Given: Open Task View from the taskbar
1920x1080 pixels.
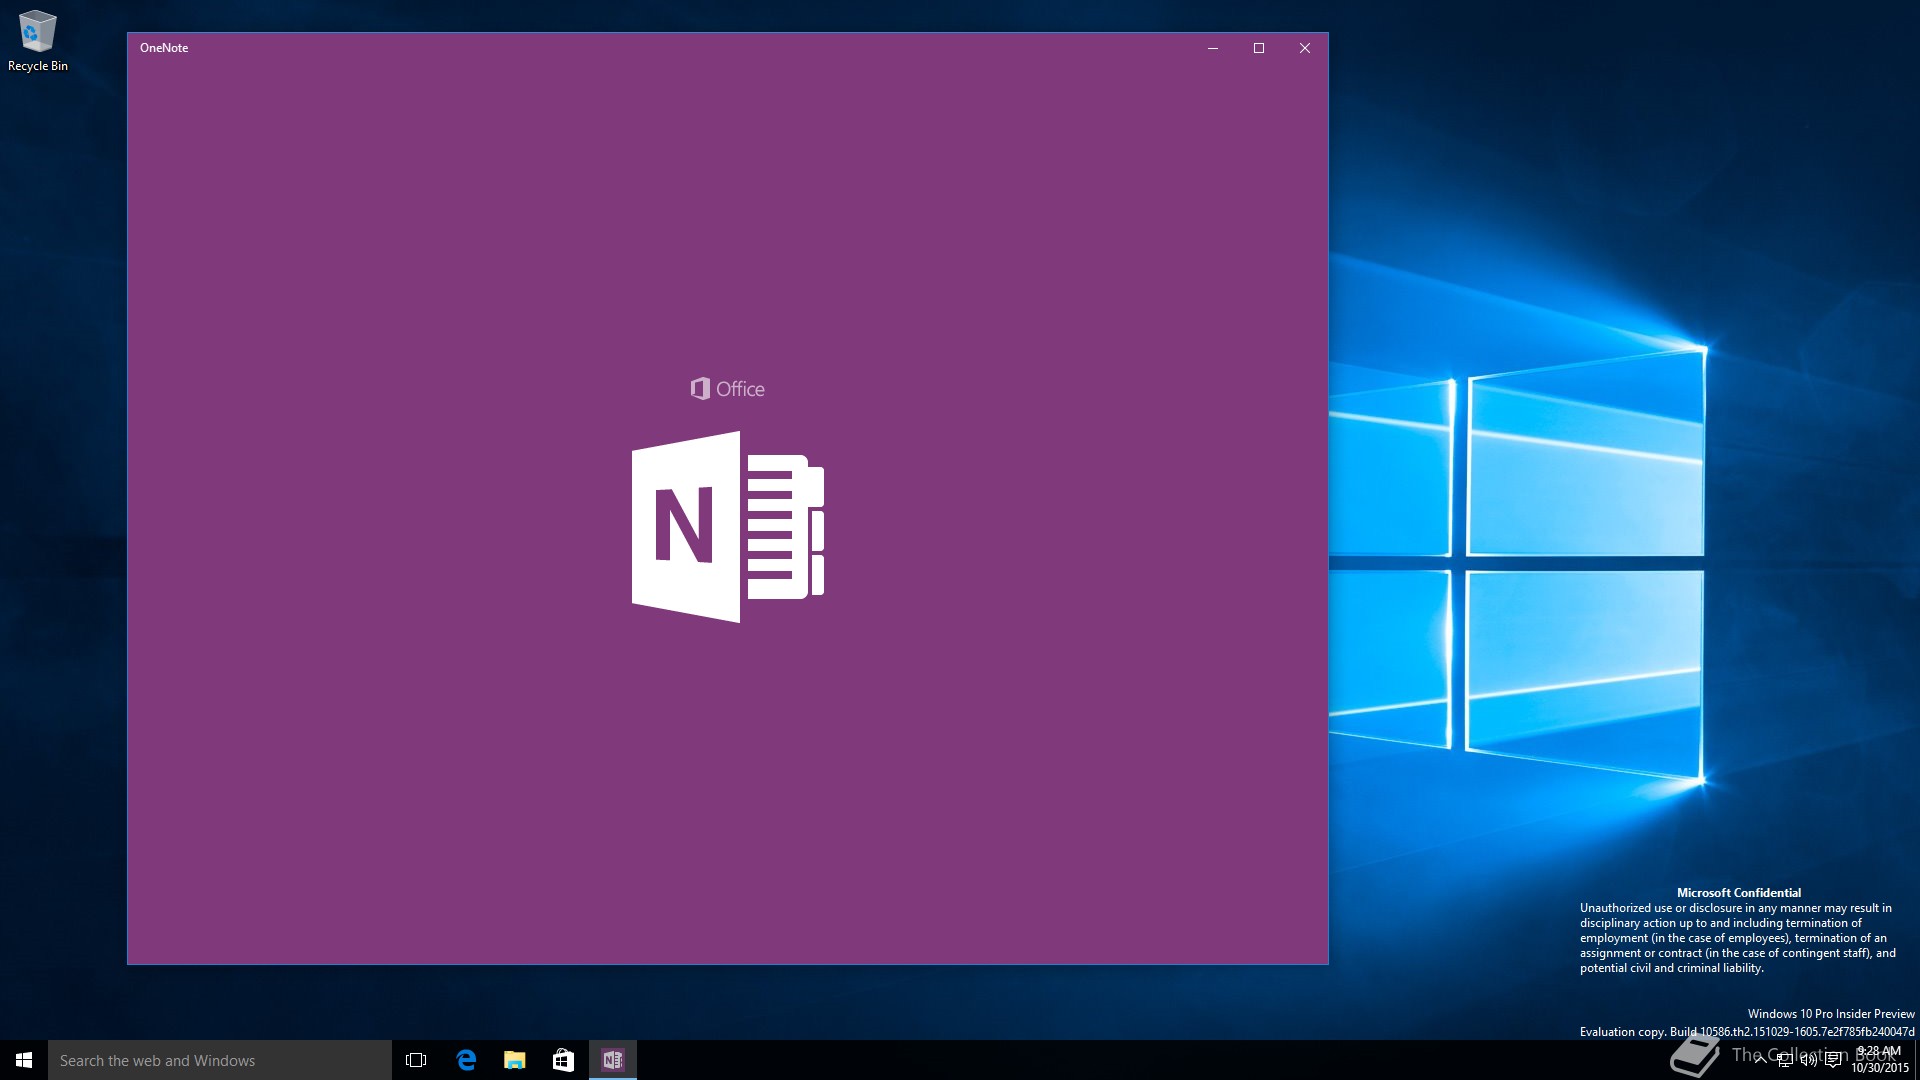Looking at the screenshot, I should pos(416,1060).
